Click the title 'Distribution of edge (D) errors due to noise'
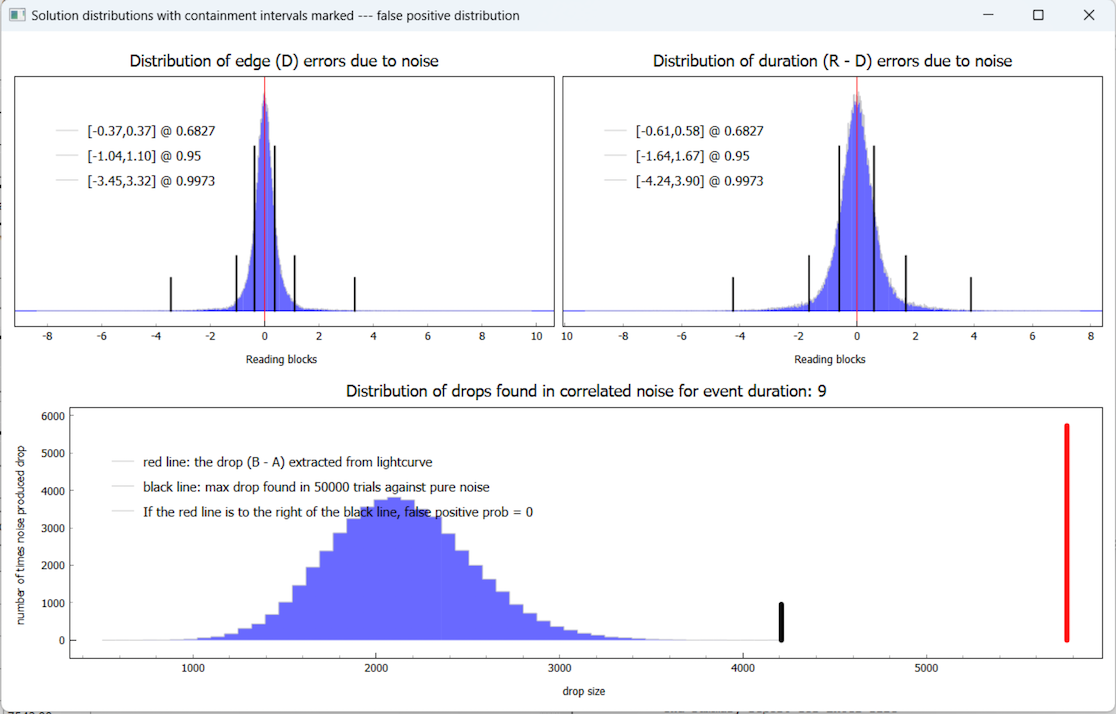The width and height of the screenshot is (1116, 714). pyautogui.click(x=284, y=61)
